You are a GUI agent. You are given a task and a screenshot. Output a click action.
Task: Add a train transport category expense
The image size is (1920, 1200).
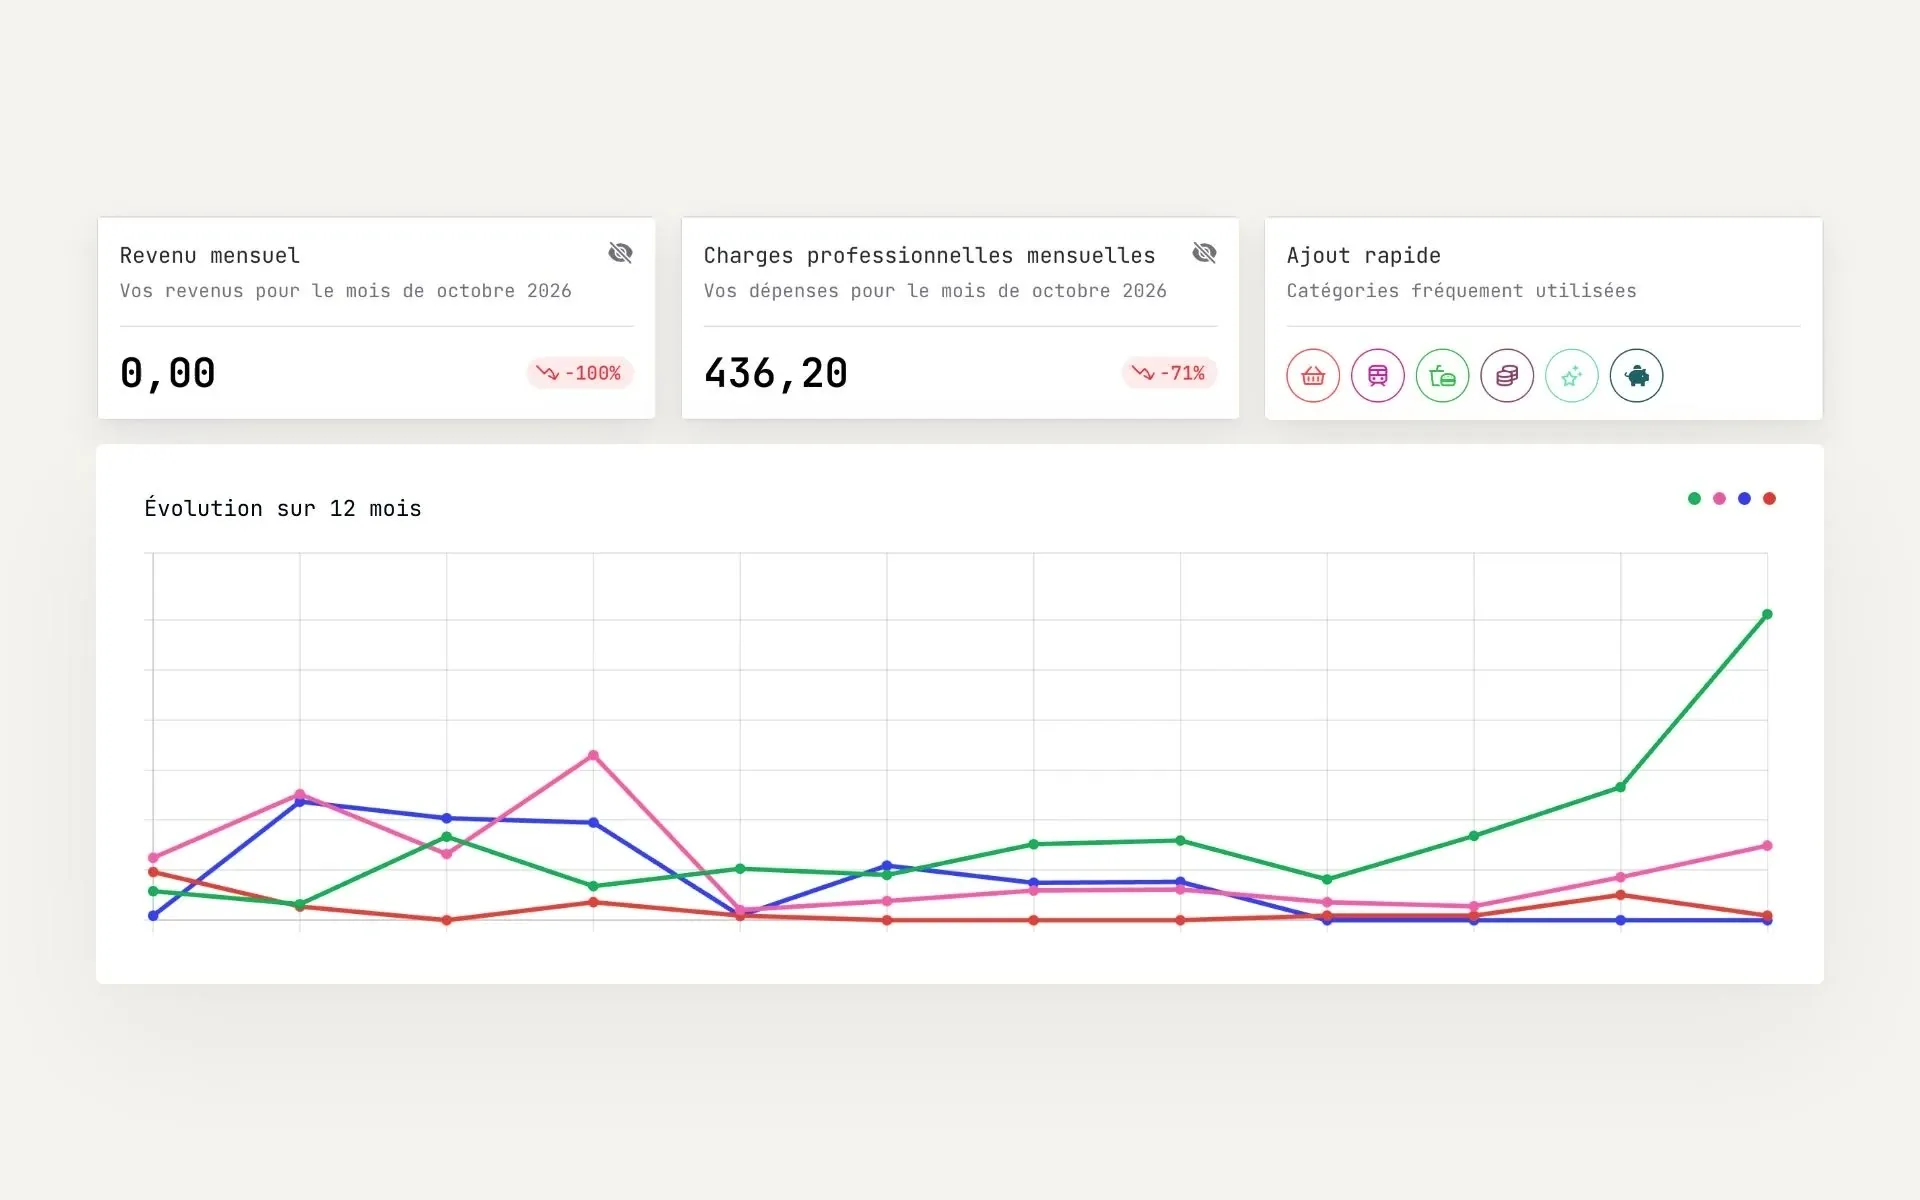pos(1378,376)
